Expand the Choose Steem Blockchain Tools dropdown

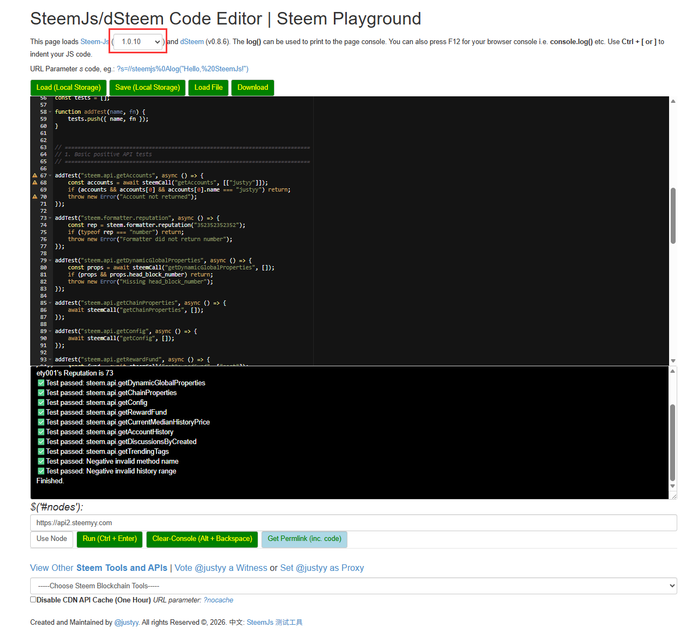coord(354,586)
